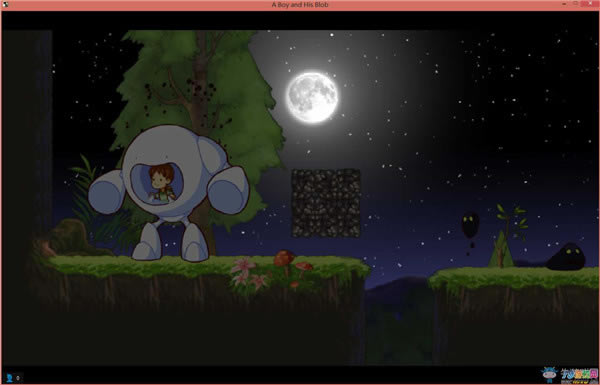Click the pink flowers on the ledge
This screenshot has height=385, width=600.
(248, 274)
